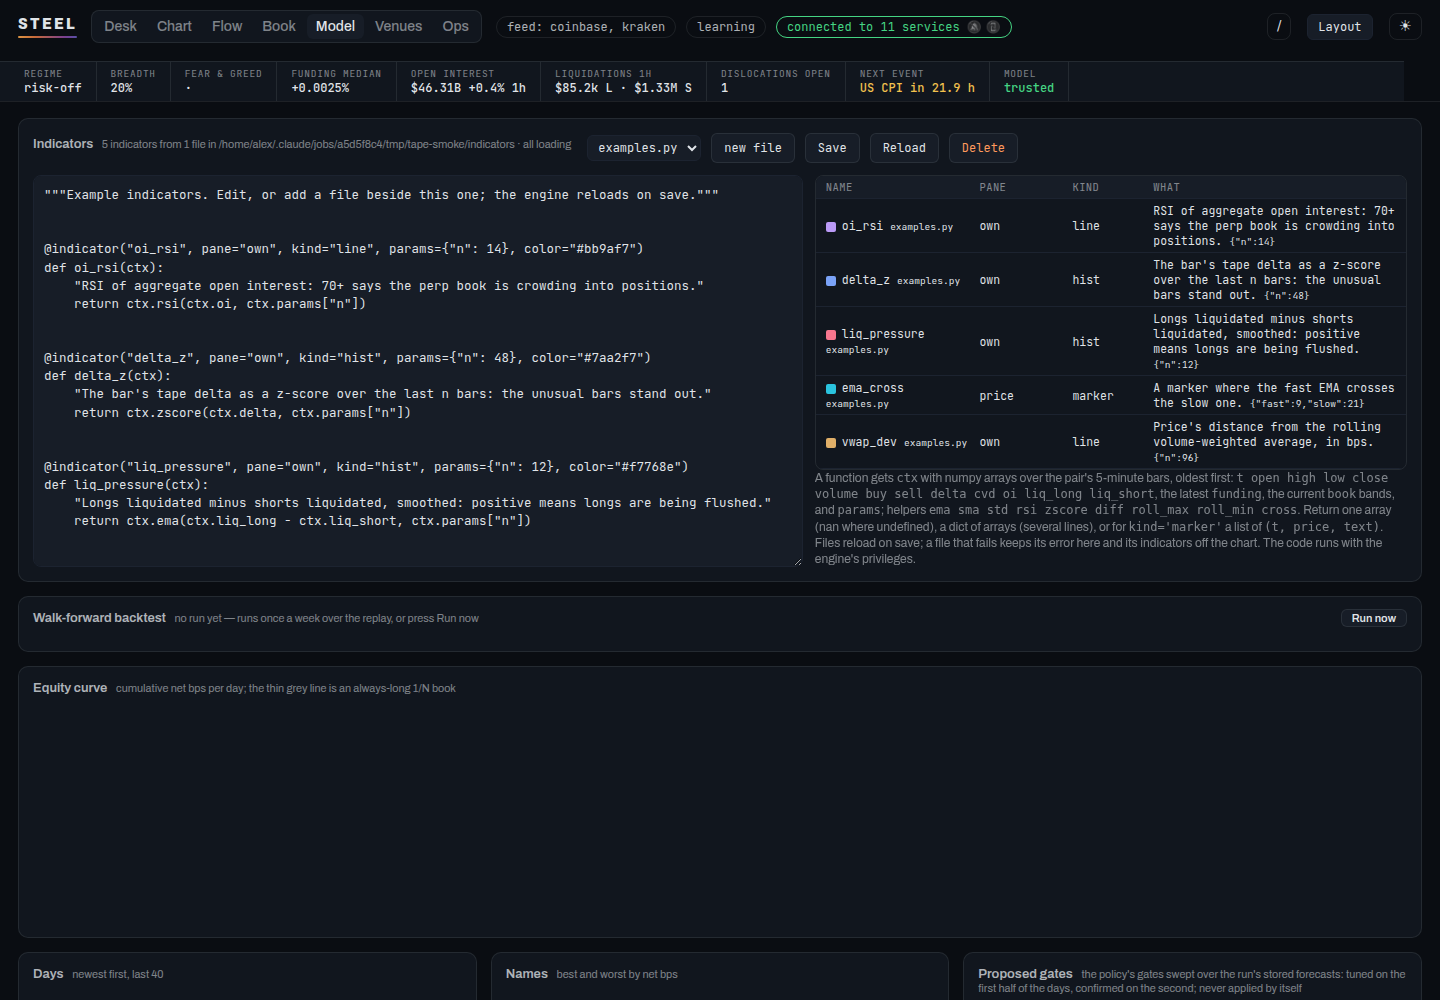Image resolution: width=1440 pixels, height=1000 pixels.
Task: Click the LIQUIDATIONS 1H stat
Action: [x=623, y=81]
